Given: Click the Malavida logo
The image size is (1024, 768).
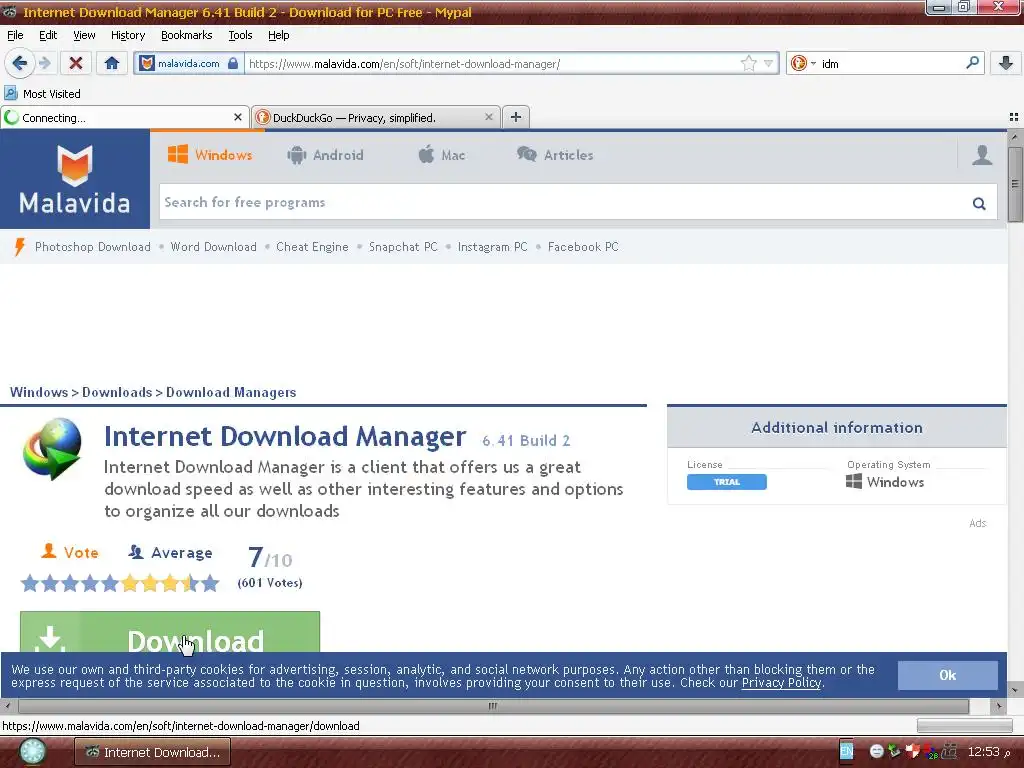Looking at the screenshot, I should click(x=74, y=179).
